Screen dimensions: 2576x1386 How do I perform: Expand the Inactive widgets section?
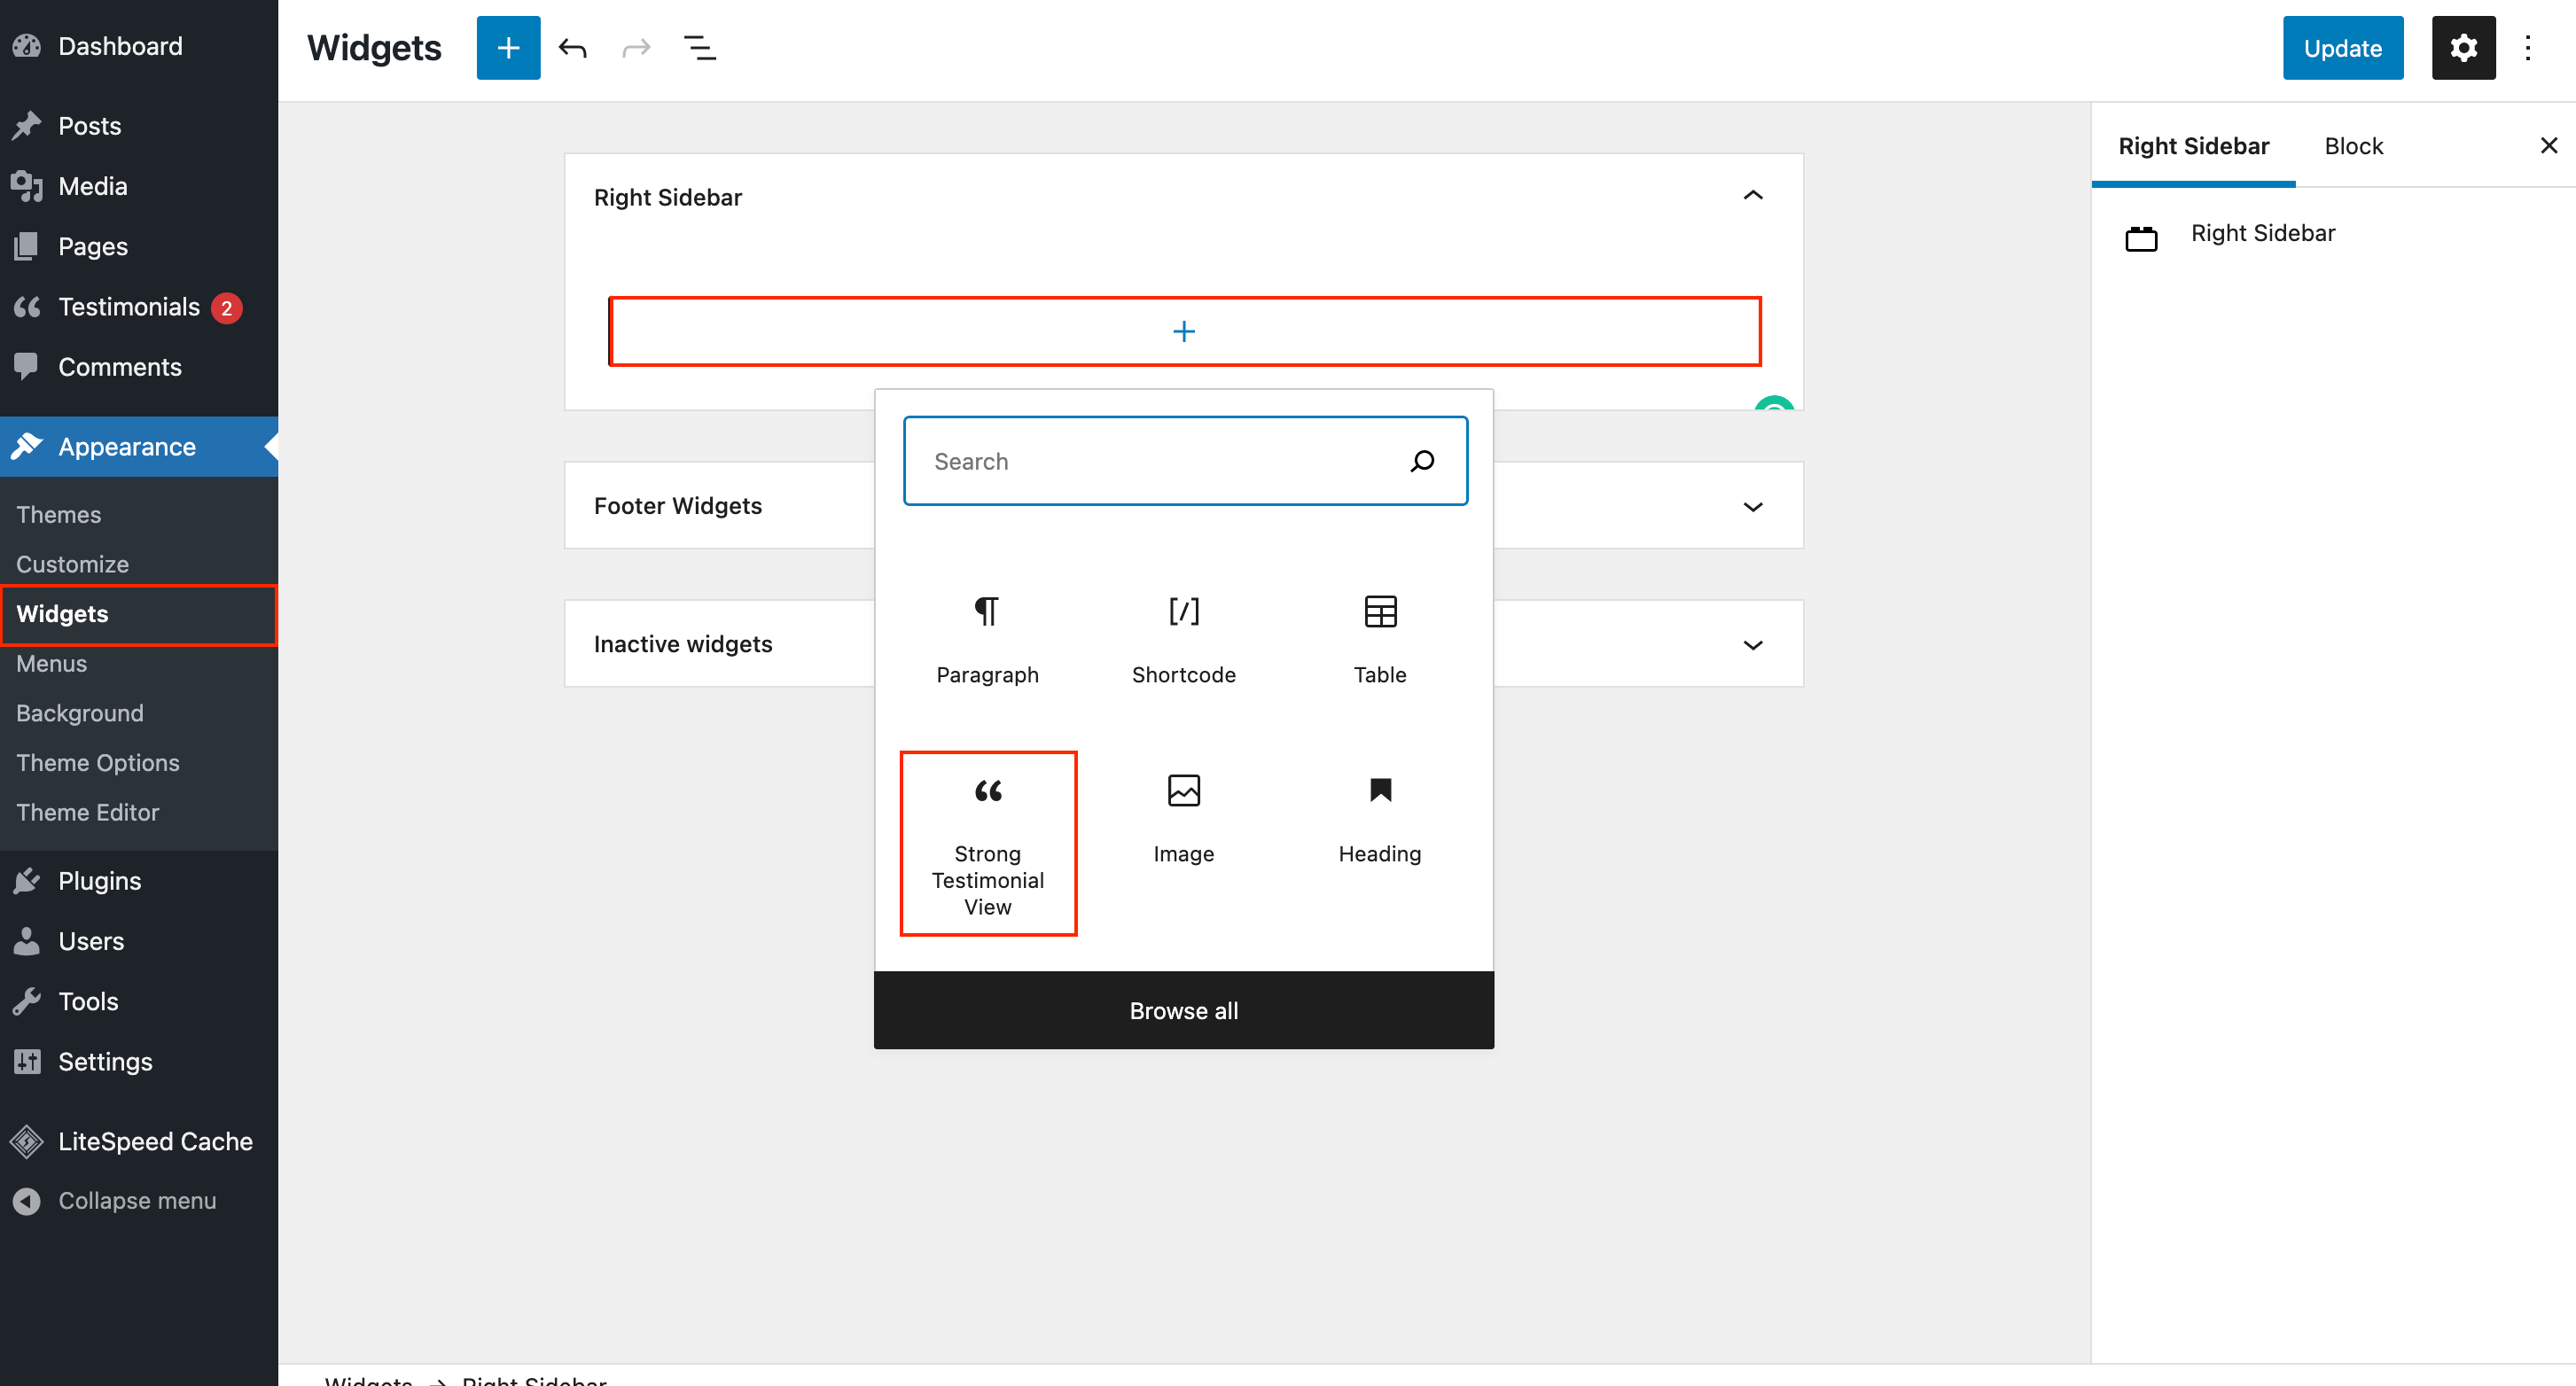point(1752,643)
